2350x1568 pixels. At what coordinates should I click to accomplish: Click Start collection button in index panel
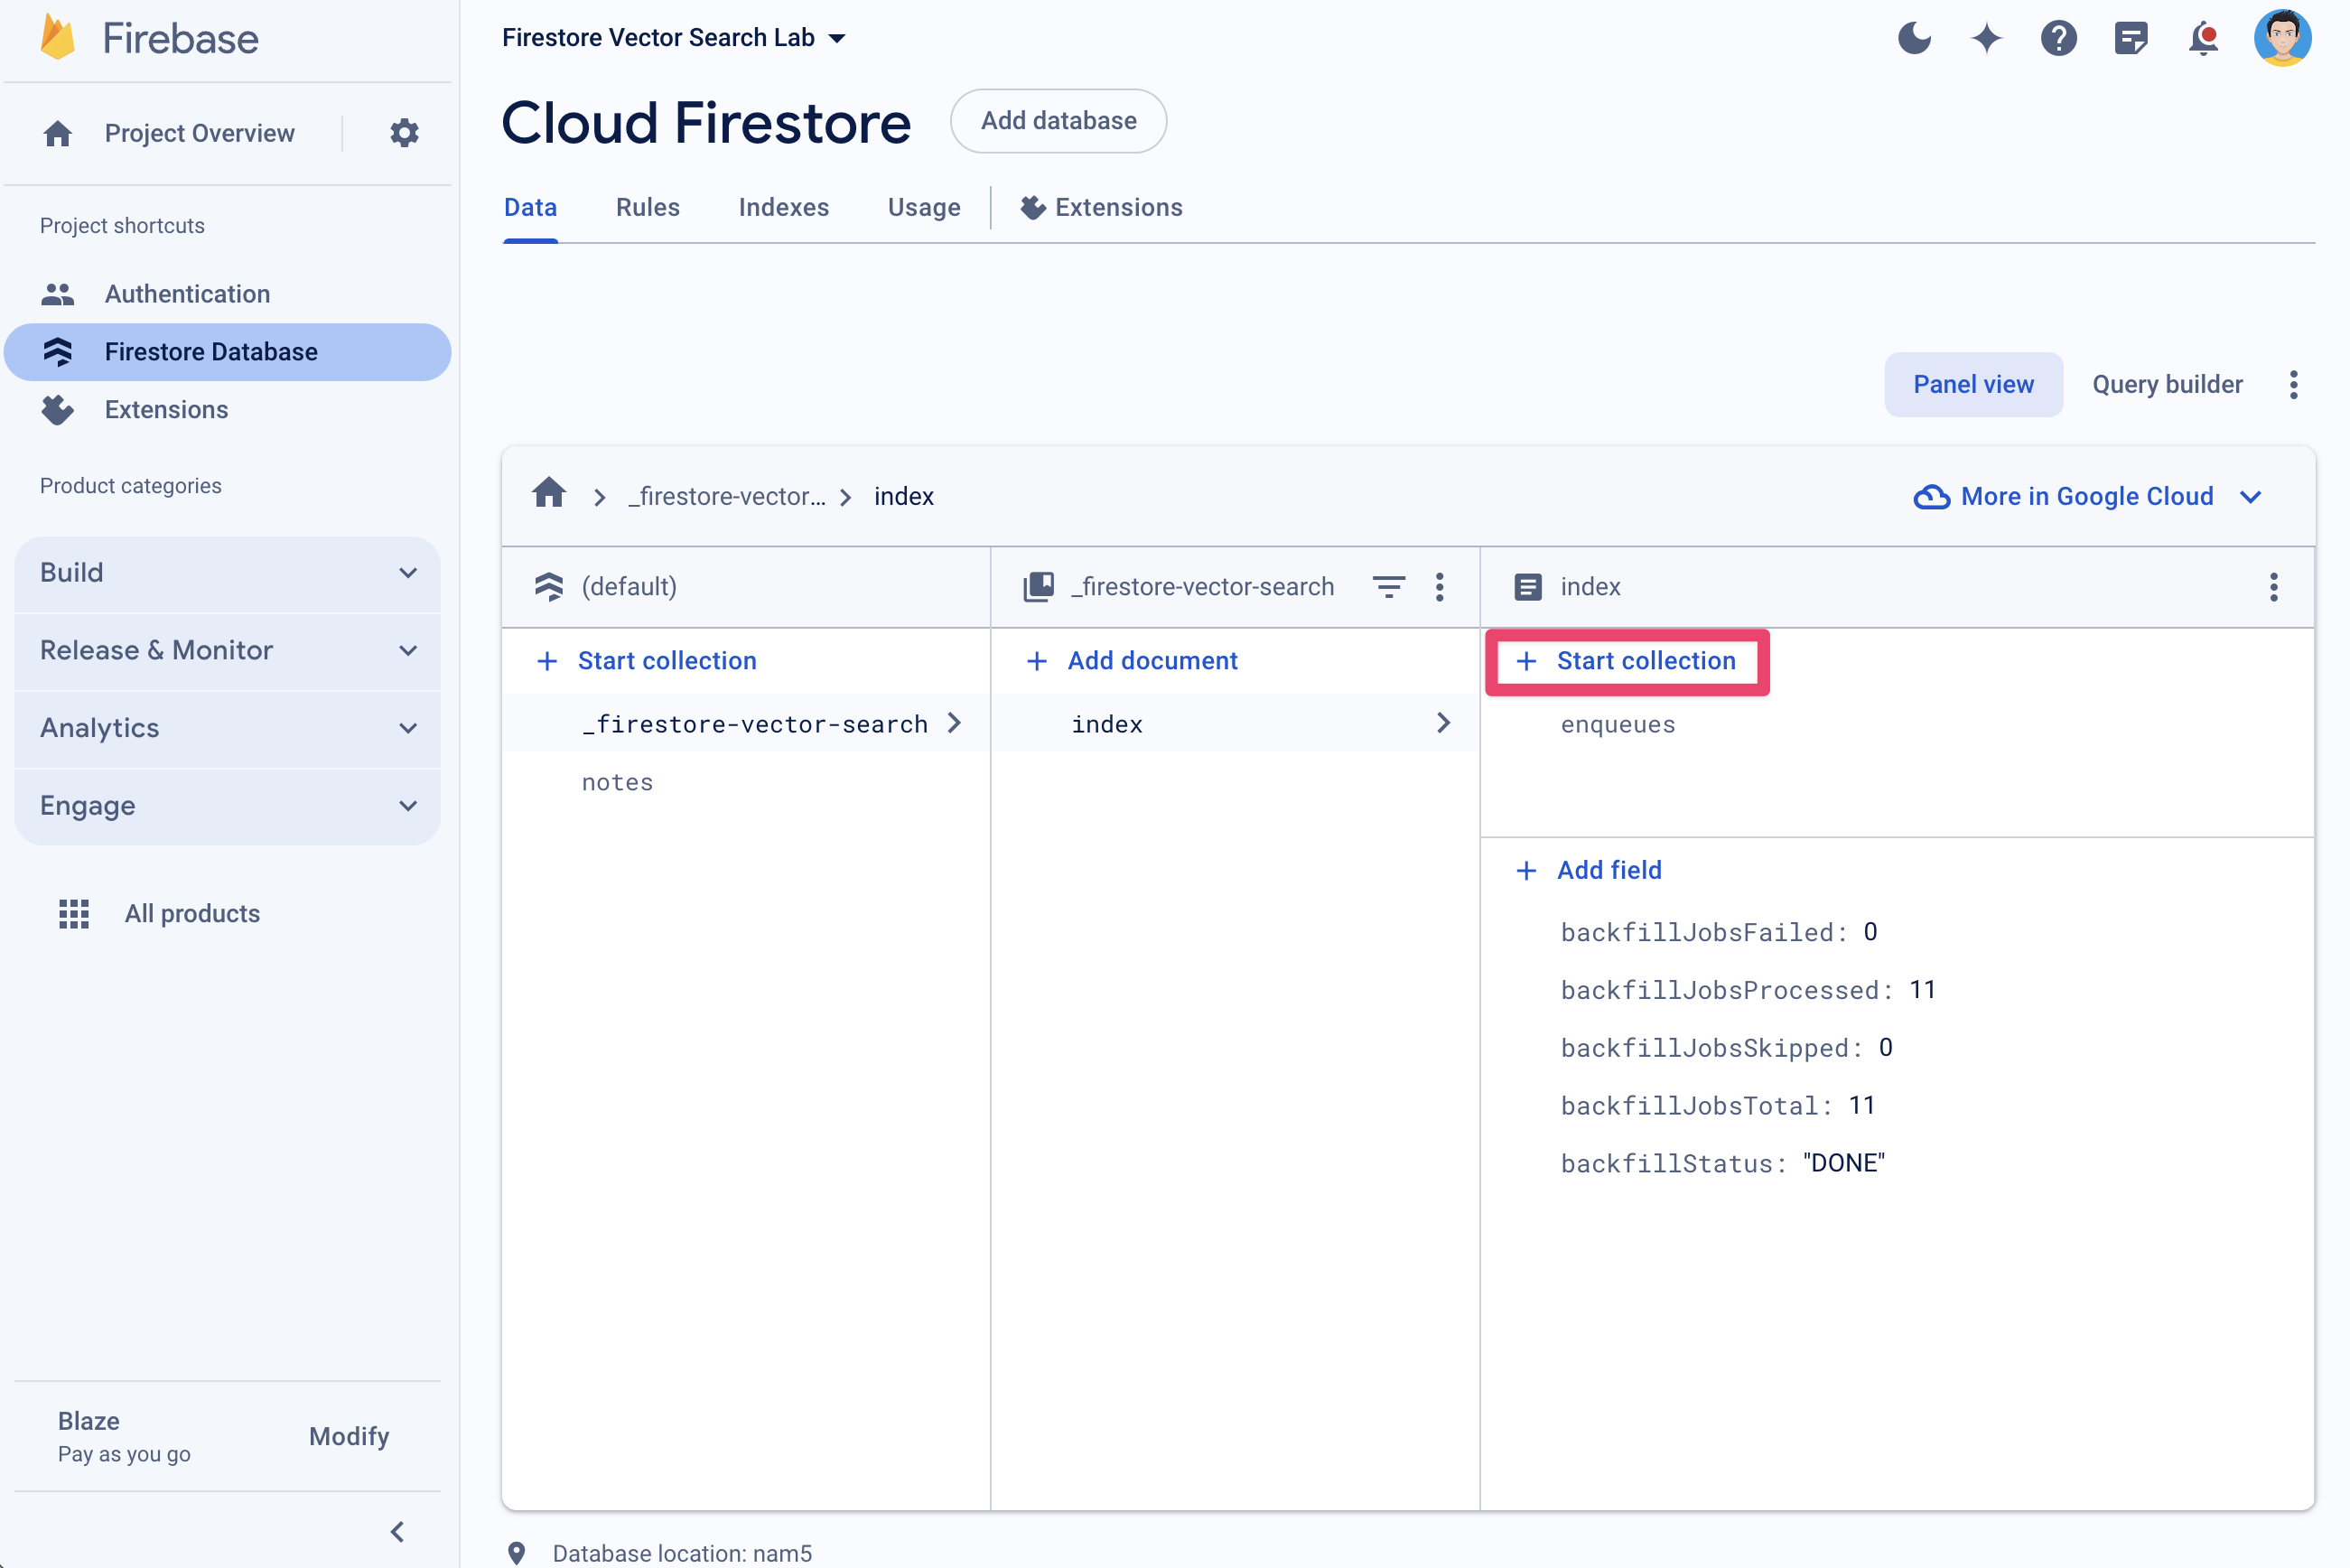tap(1626, 659)
